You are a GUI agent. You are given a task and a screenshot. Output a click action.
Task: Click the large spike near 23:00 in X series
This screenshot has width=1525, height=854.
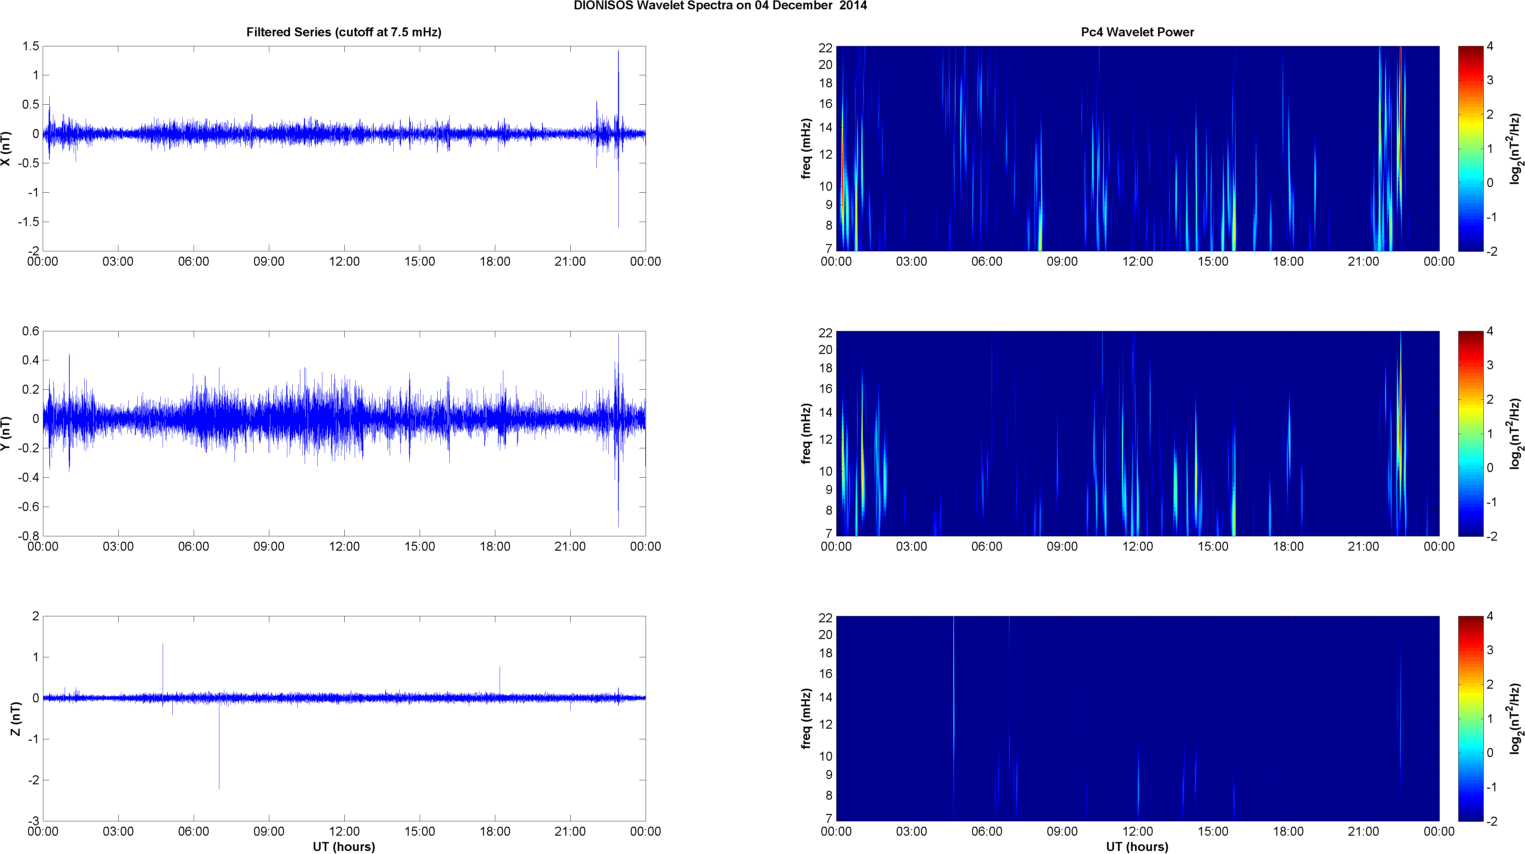tap(618, 138)
